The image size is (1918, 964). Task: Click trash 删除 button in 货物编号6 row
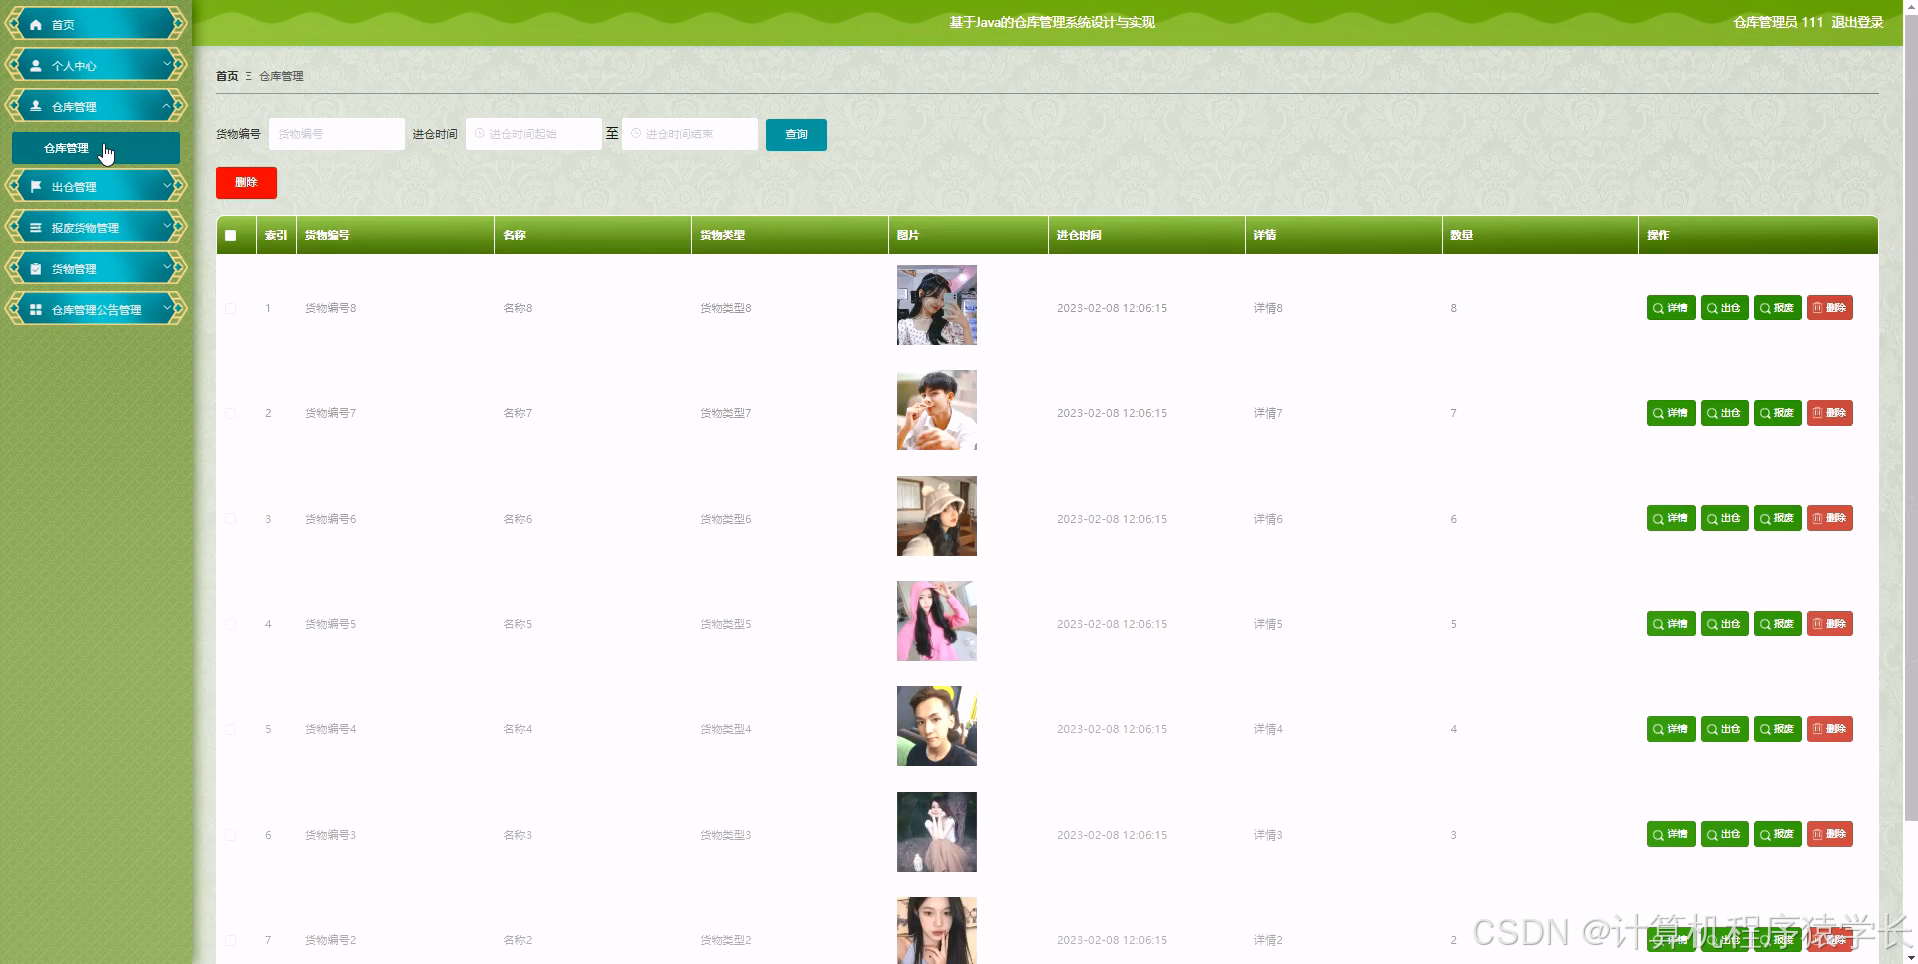[1830, 518]
